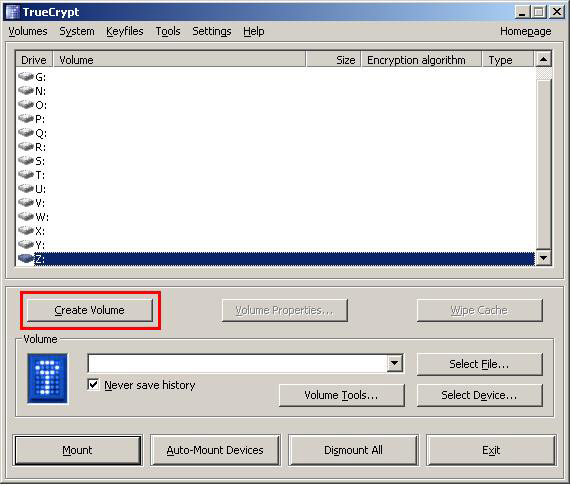Viewport: 570px width, 486px height.
Task: Select the W: drive slot icon
Action: [26, 216]
